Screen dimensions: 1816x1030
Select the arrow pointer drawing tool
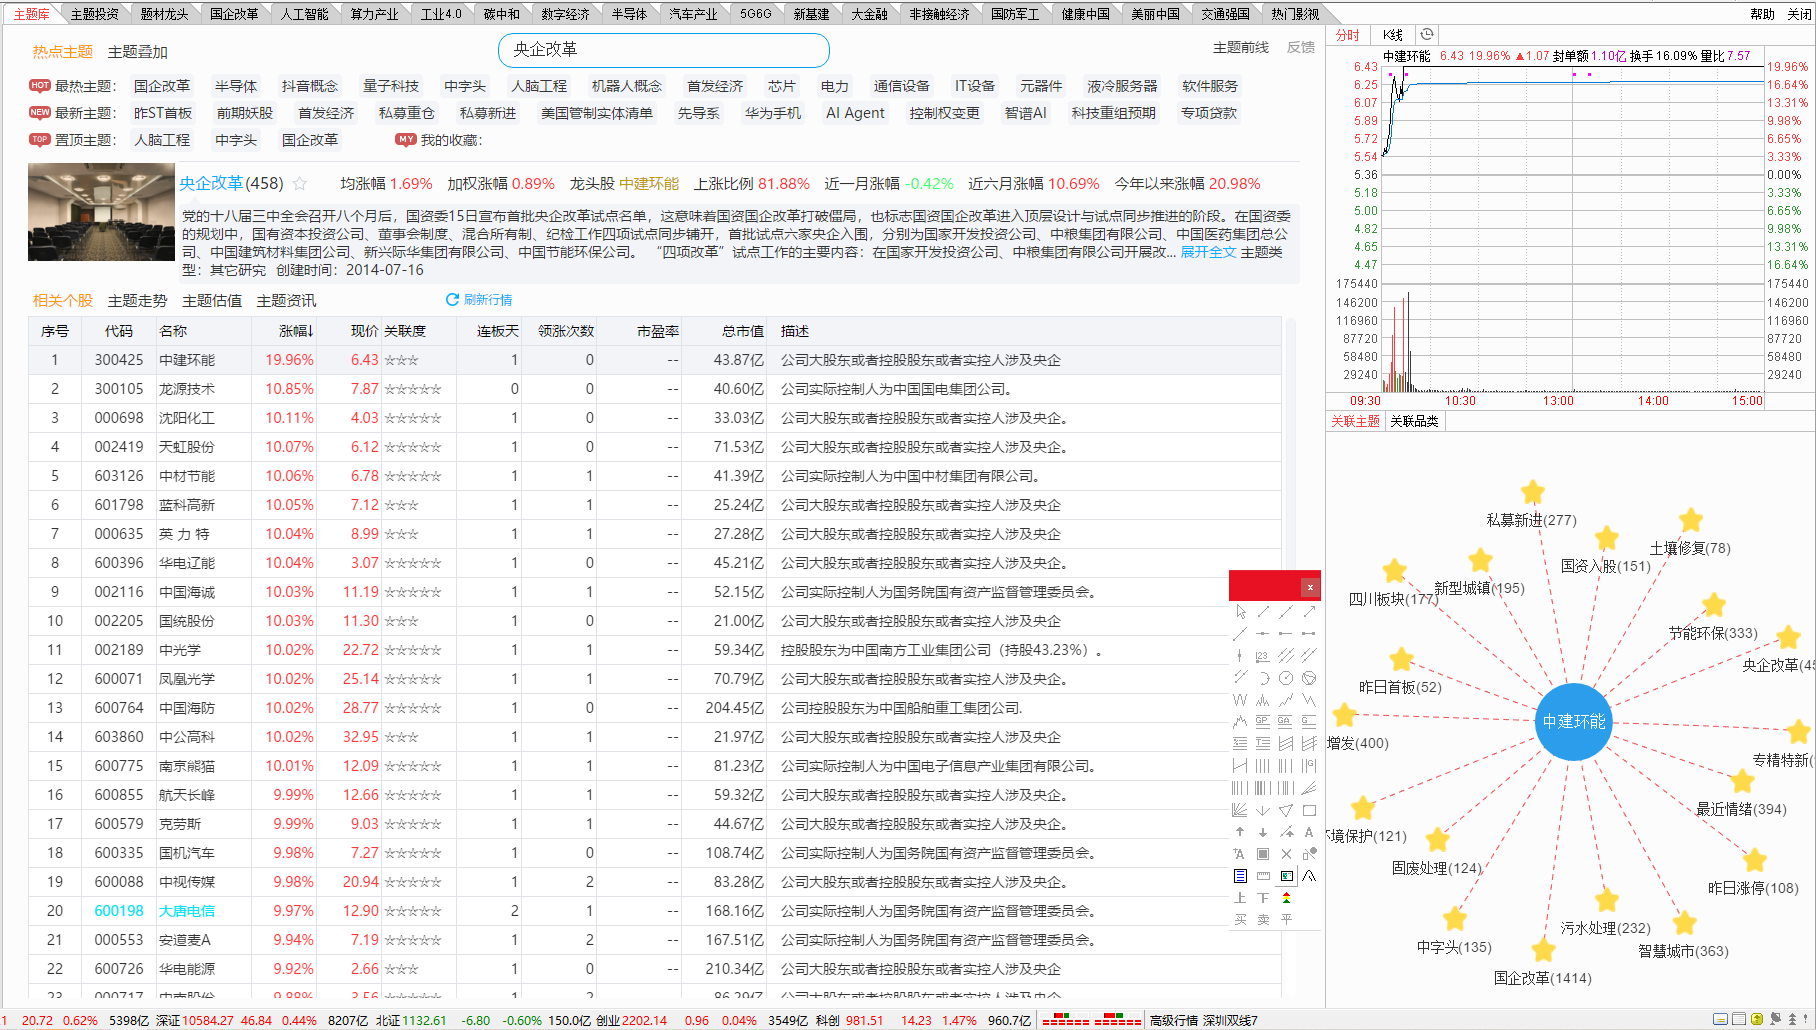click(1240, 611)
